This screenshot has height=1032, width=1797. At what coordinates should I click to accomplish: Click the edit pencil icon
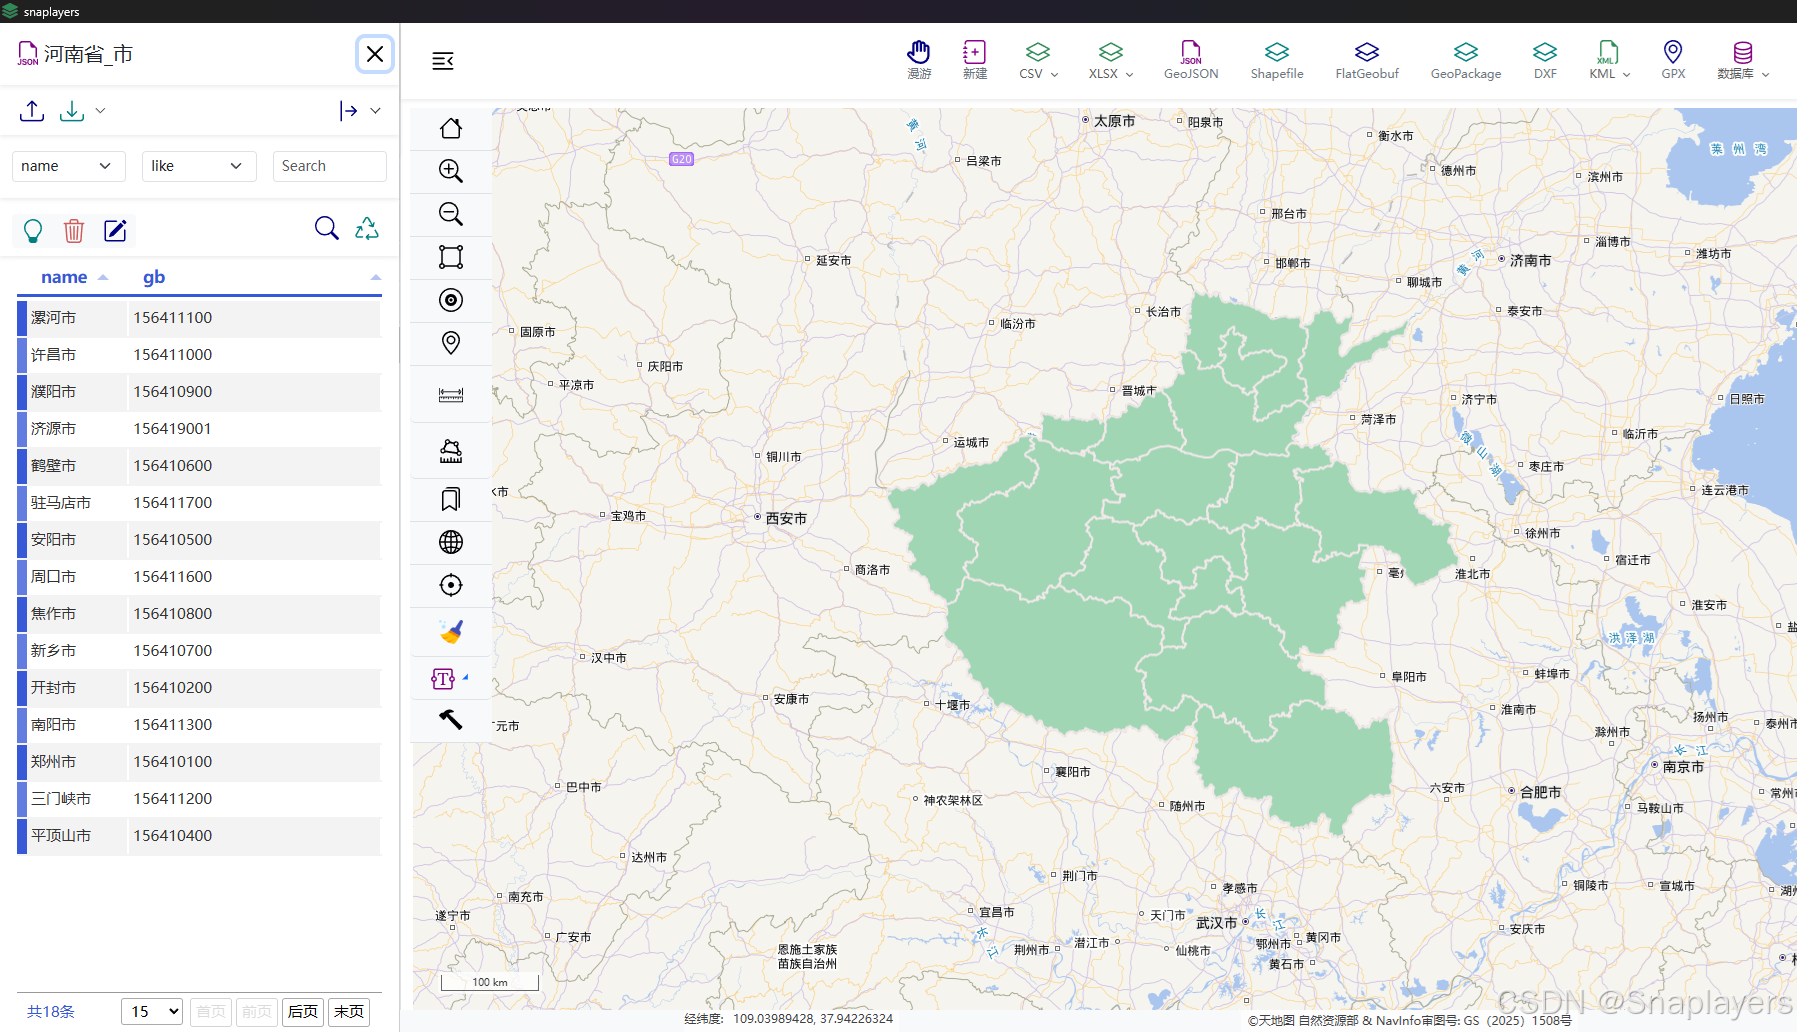(x=116, y=231)
